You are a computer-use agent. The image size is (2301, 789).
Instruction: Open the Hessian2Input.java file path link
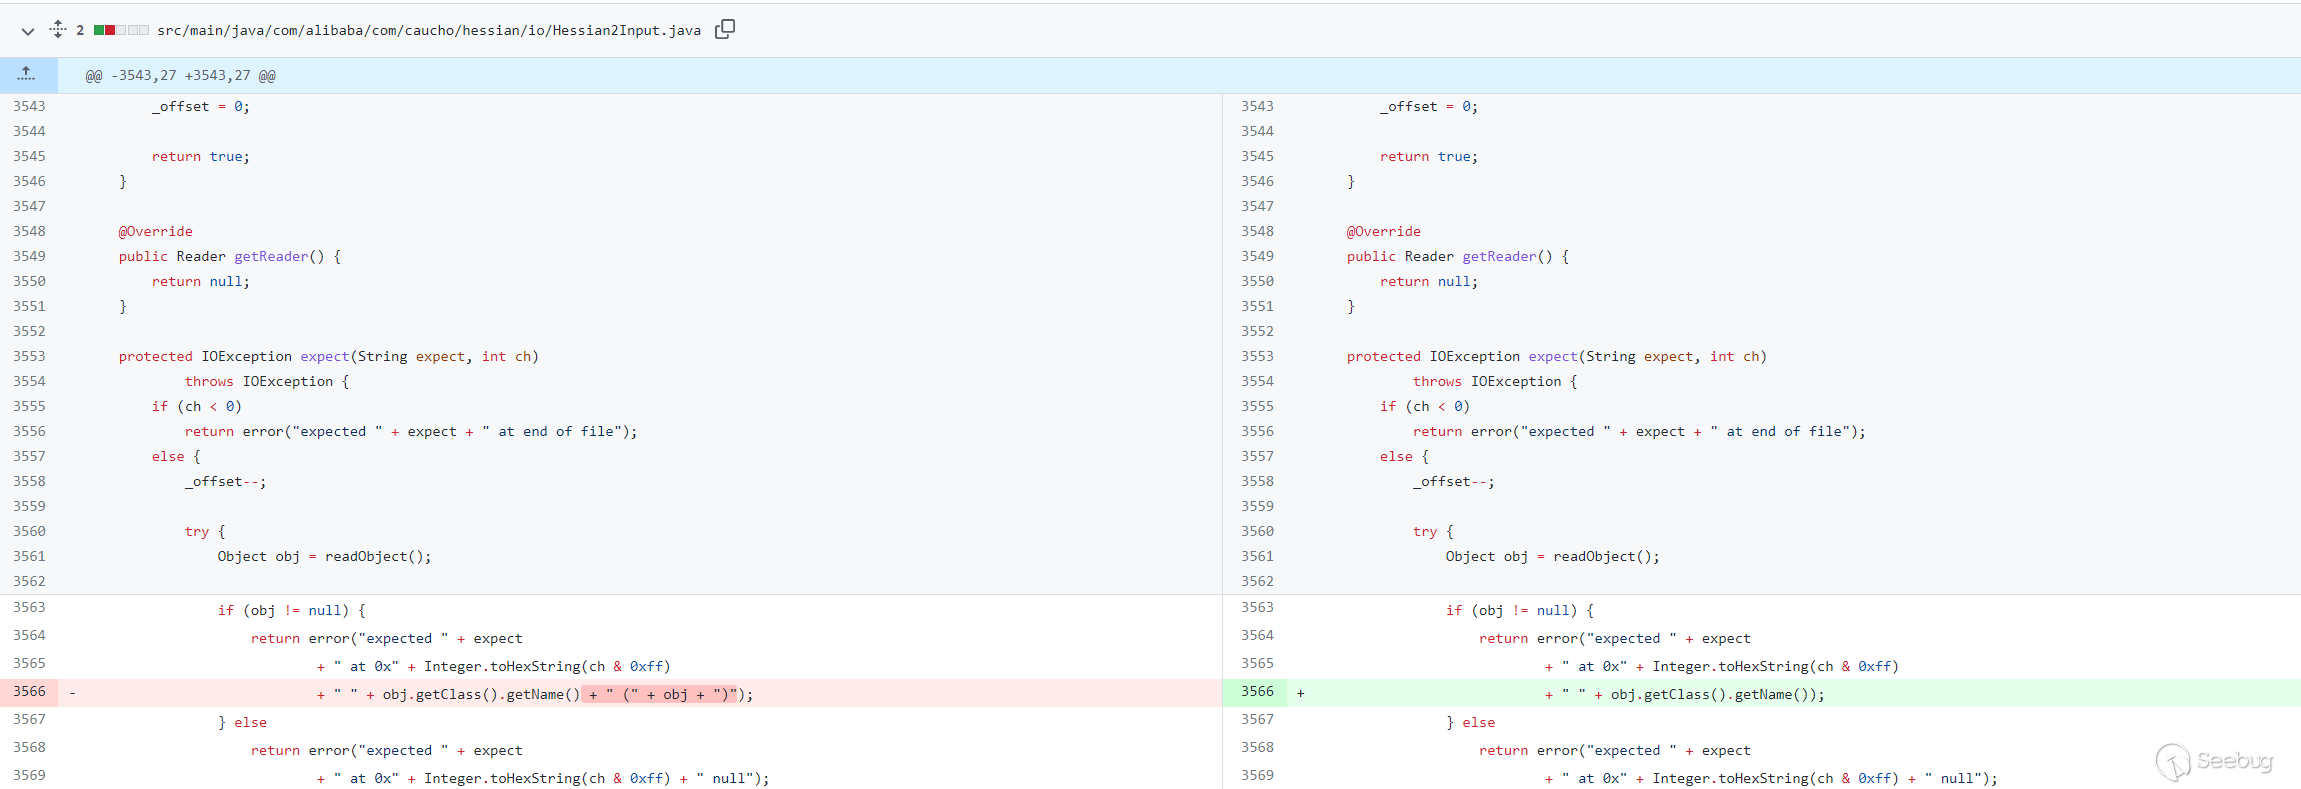point(428,31)
